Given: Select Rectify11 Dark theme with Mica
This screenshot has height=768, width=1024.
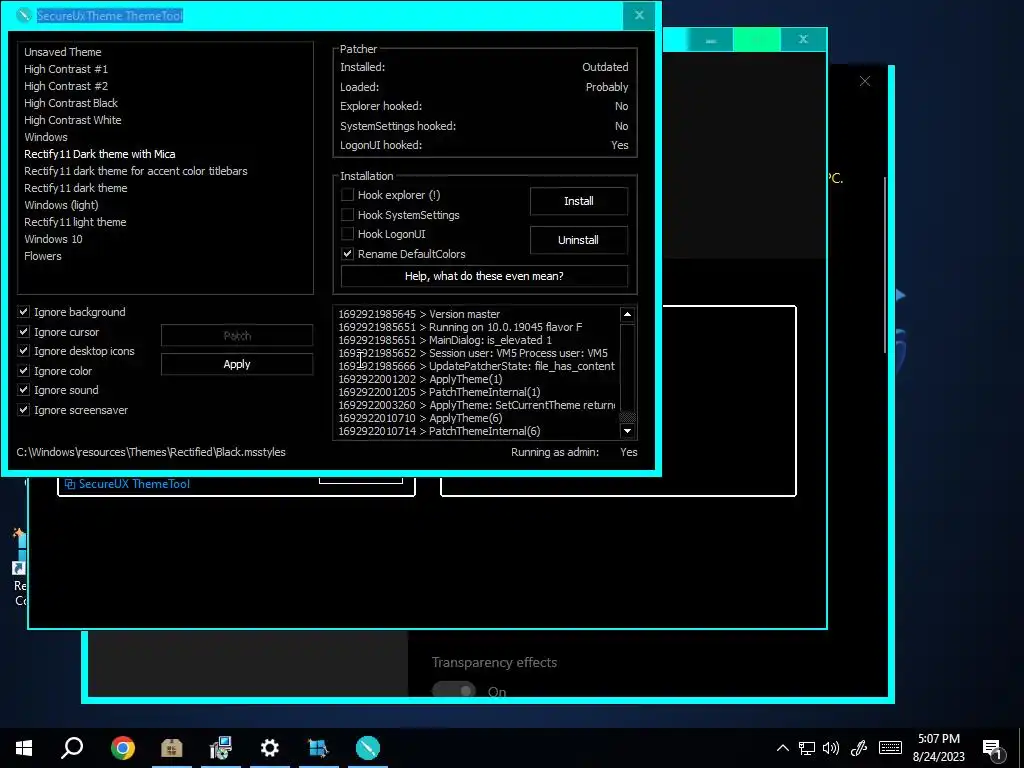Looking at the screenshot, I should [x=100, y=154].
